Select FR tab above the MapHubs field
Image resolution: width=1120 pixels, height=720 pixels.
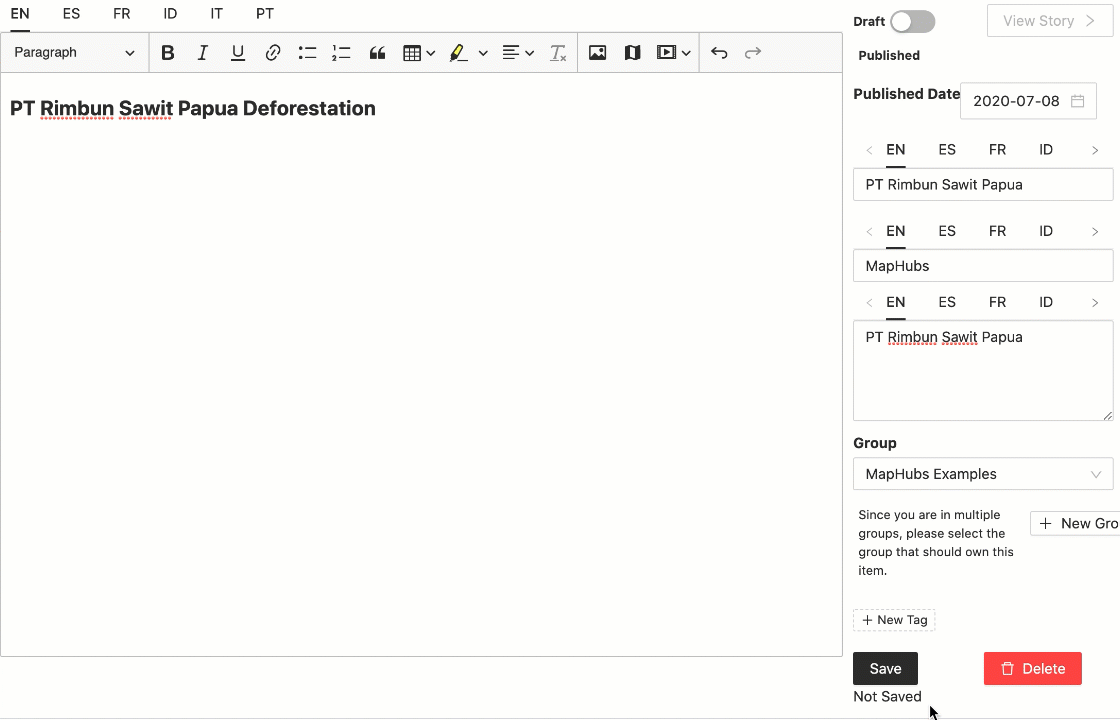pos(997,231)
